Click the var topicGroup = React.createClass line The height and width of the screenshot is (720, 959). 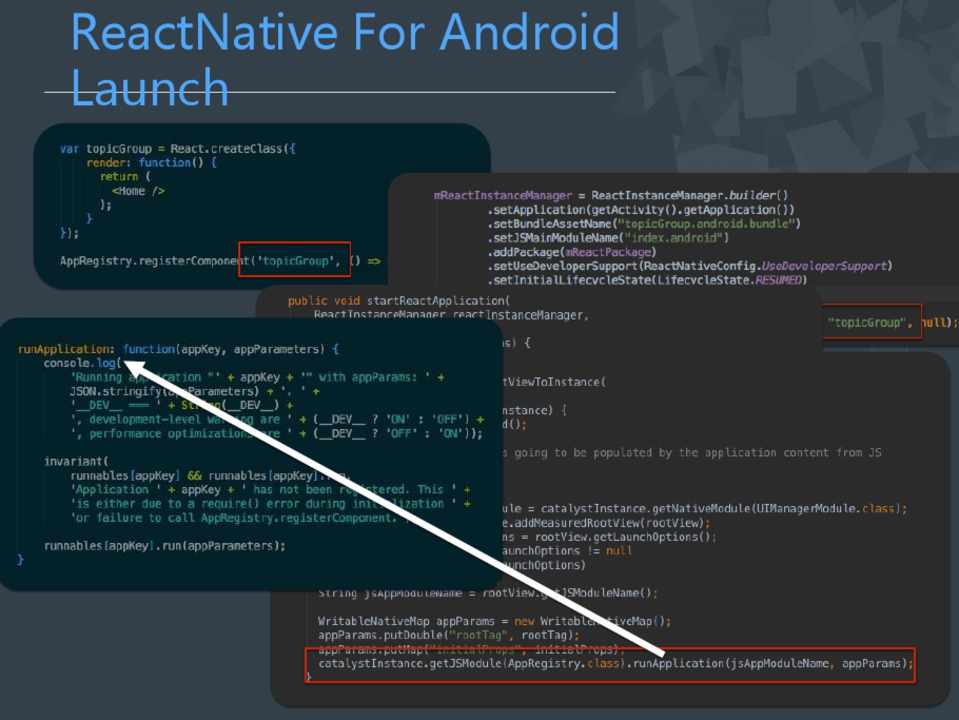point(177,148)
